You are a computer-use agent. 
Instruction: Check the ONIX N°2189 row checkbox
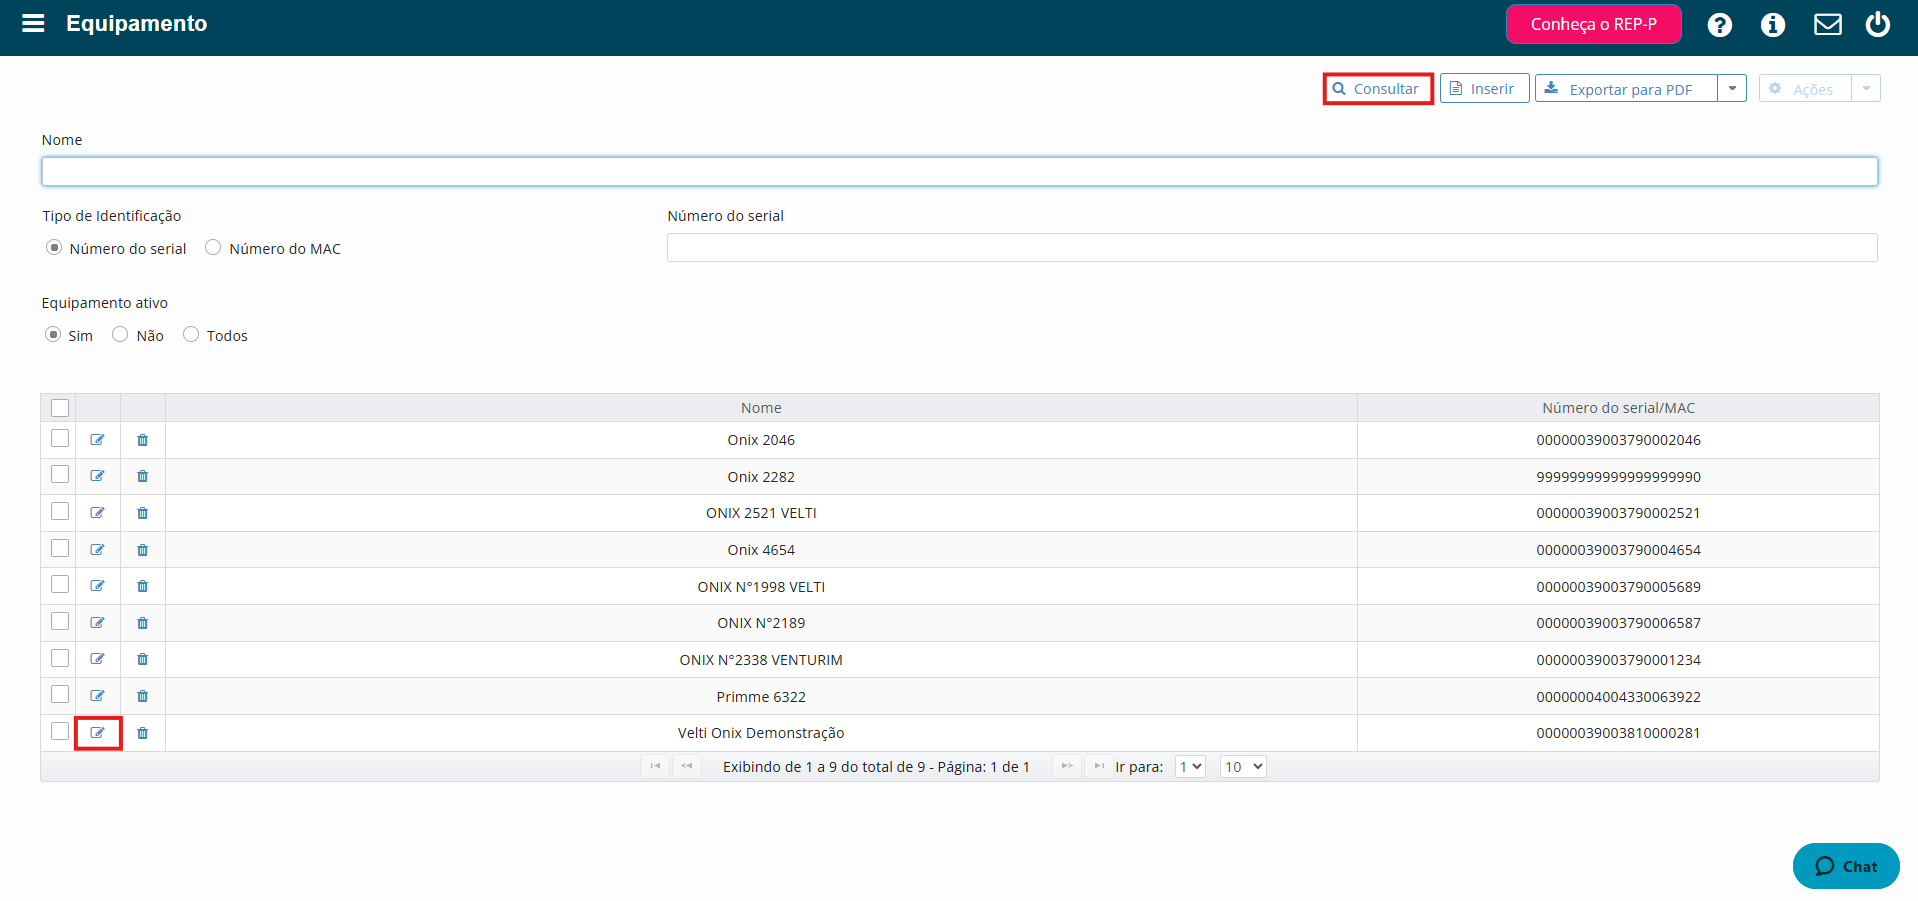[x=60, y=621]
